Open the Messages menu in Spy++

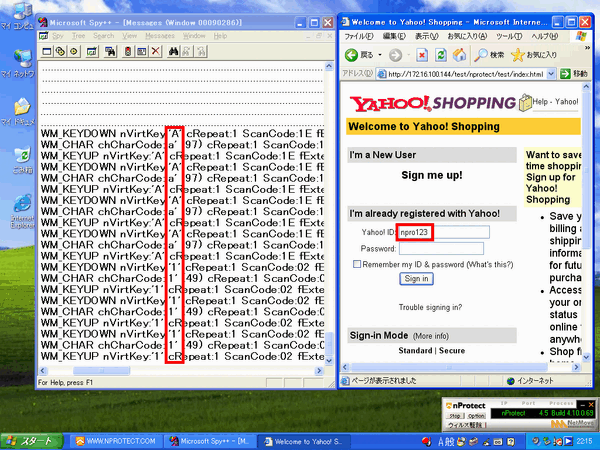pos(160,35)
